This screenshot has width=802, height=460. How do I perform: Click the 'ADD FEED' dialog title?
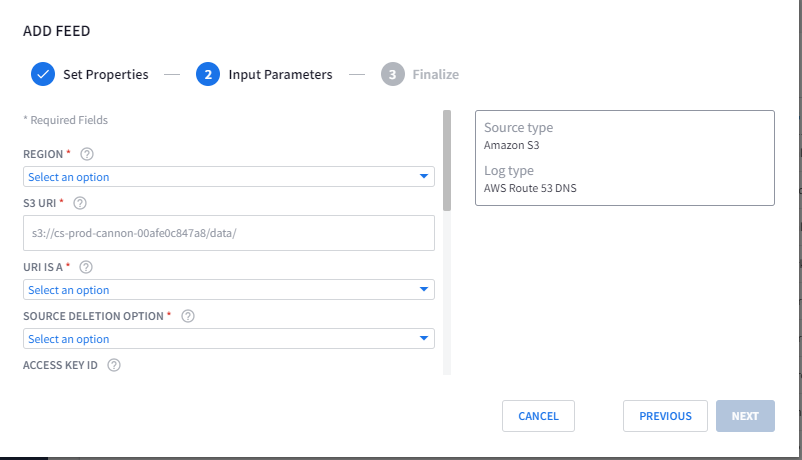tap(56, 31)
